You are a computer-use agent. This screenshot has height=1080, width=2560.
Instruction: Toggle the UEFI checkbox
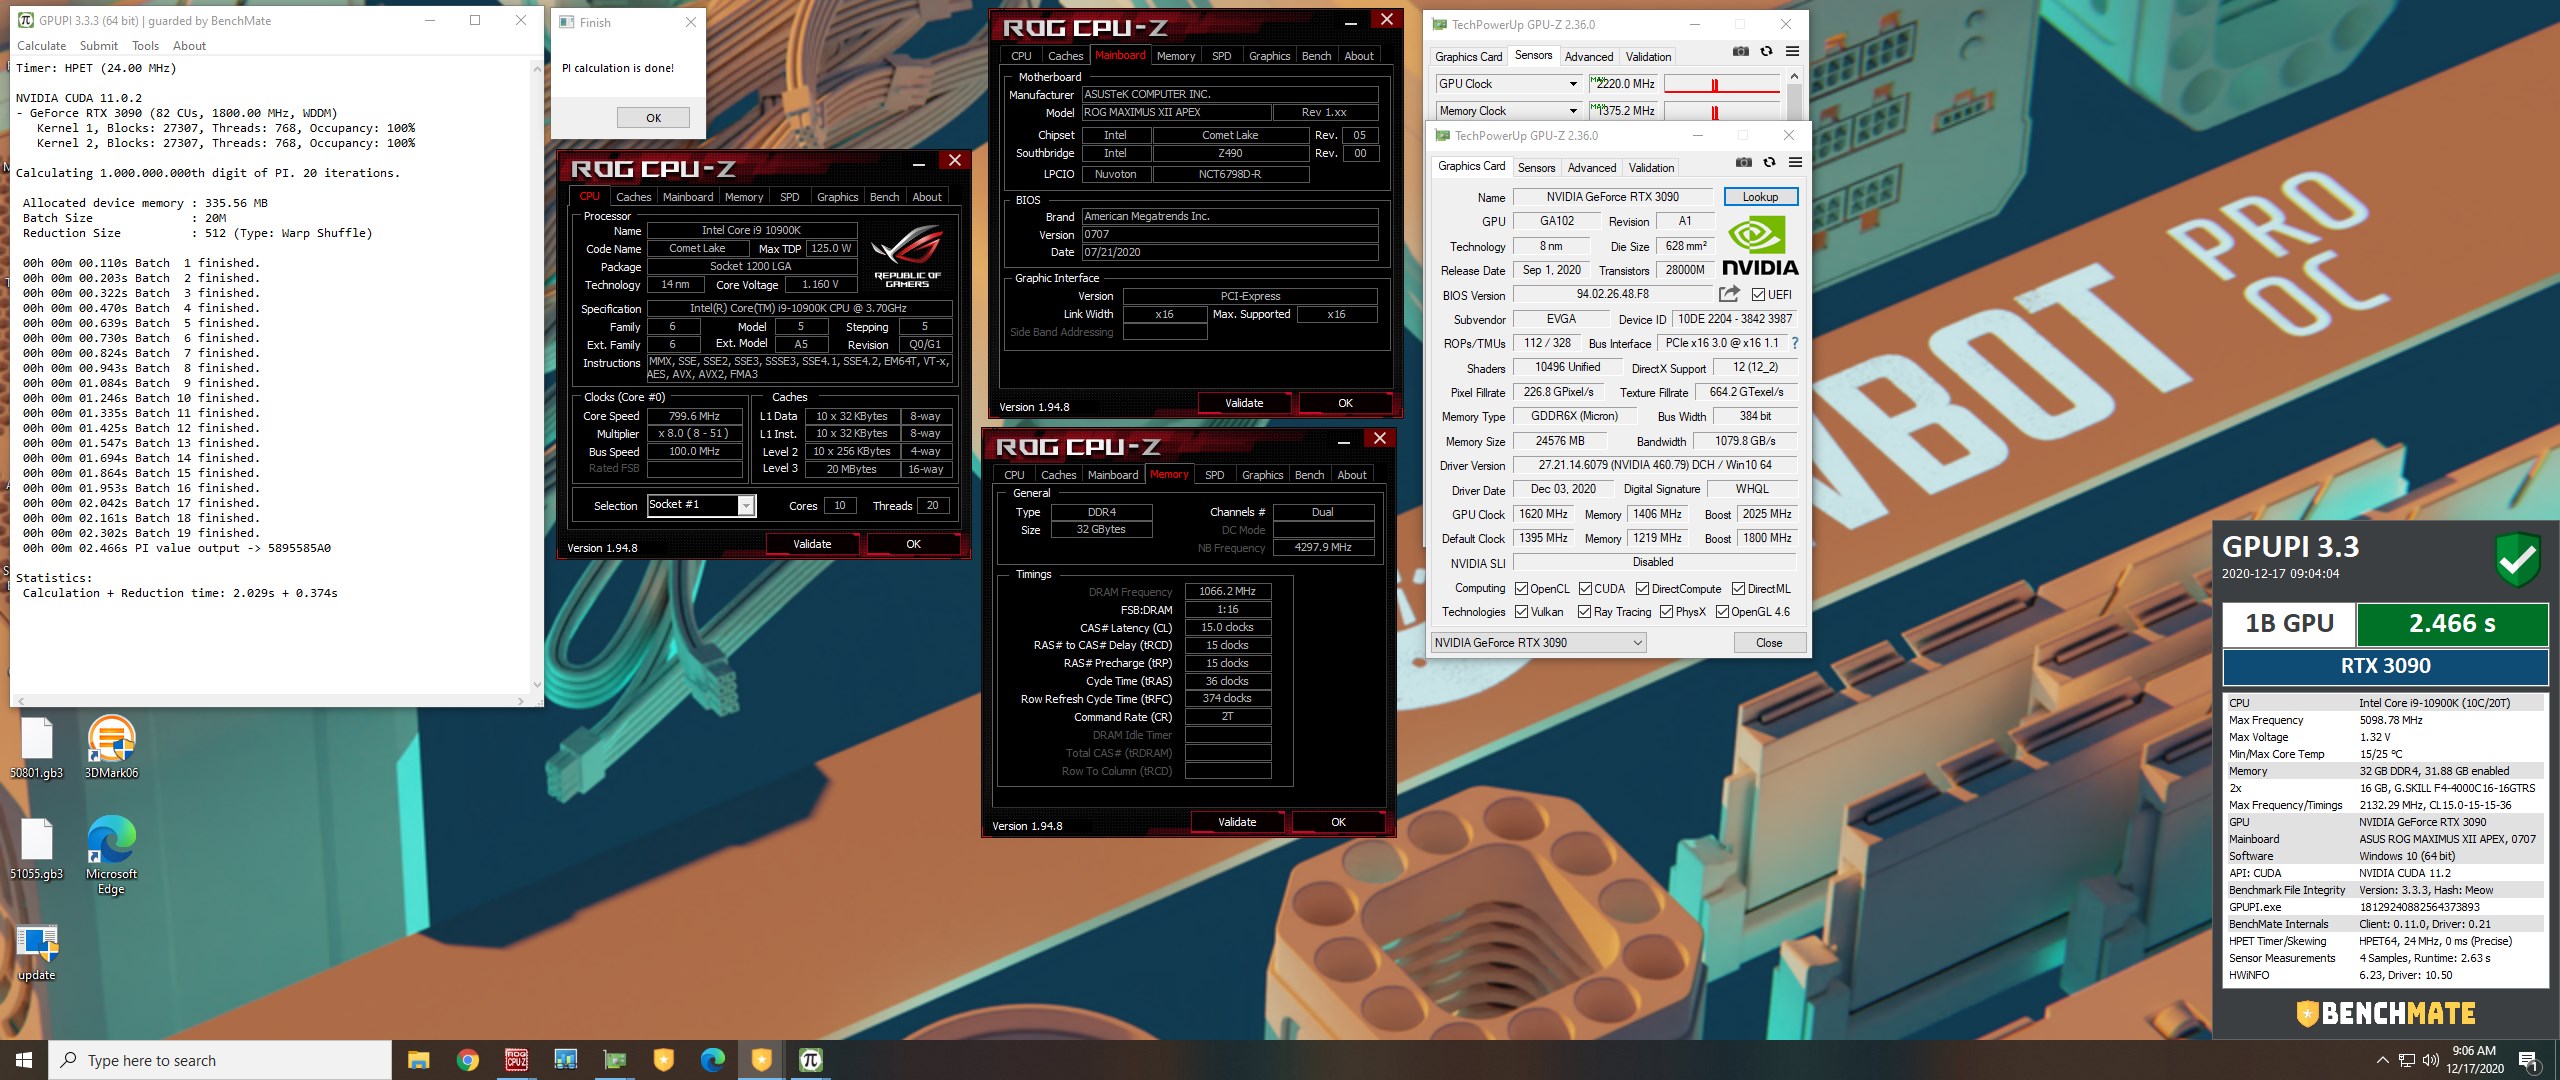pyautogui.click(x=1758, y=295)
